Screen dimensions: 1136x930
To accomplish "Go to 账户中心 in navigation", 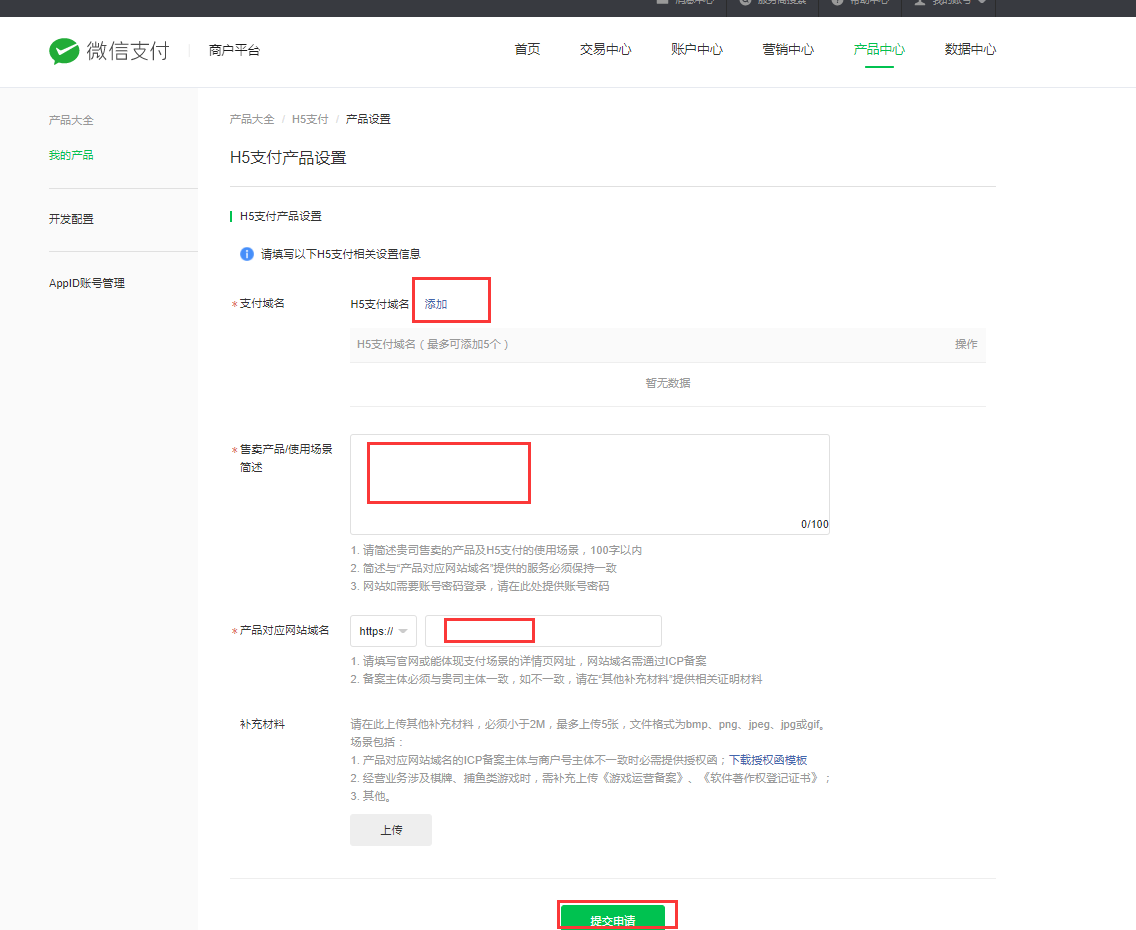I will [696, 49].
